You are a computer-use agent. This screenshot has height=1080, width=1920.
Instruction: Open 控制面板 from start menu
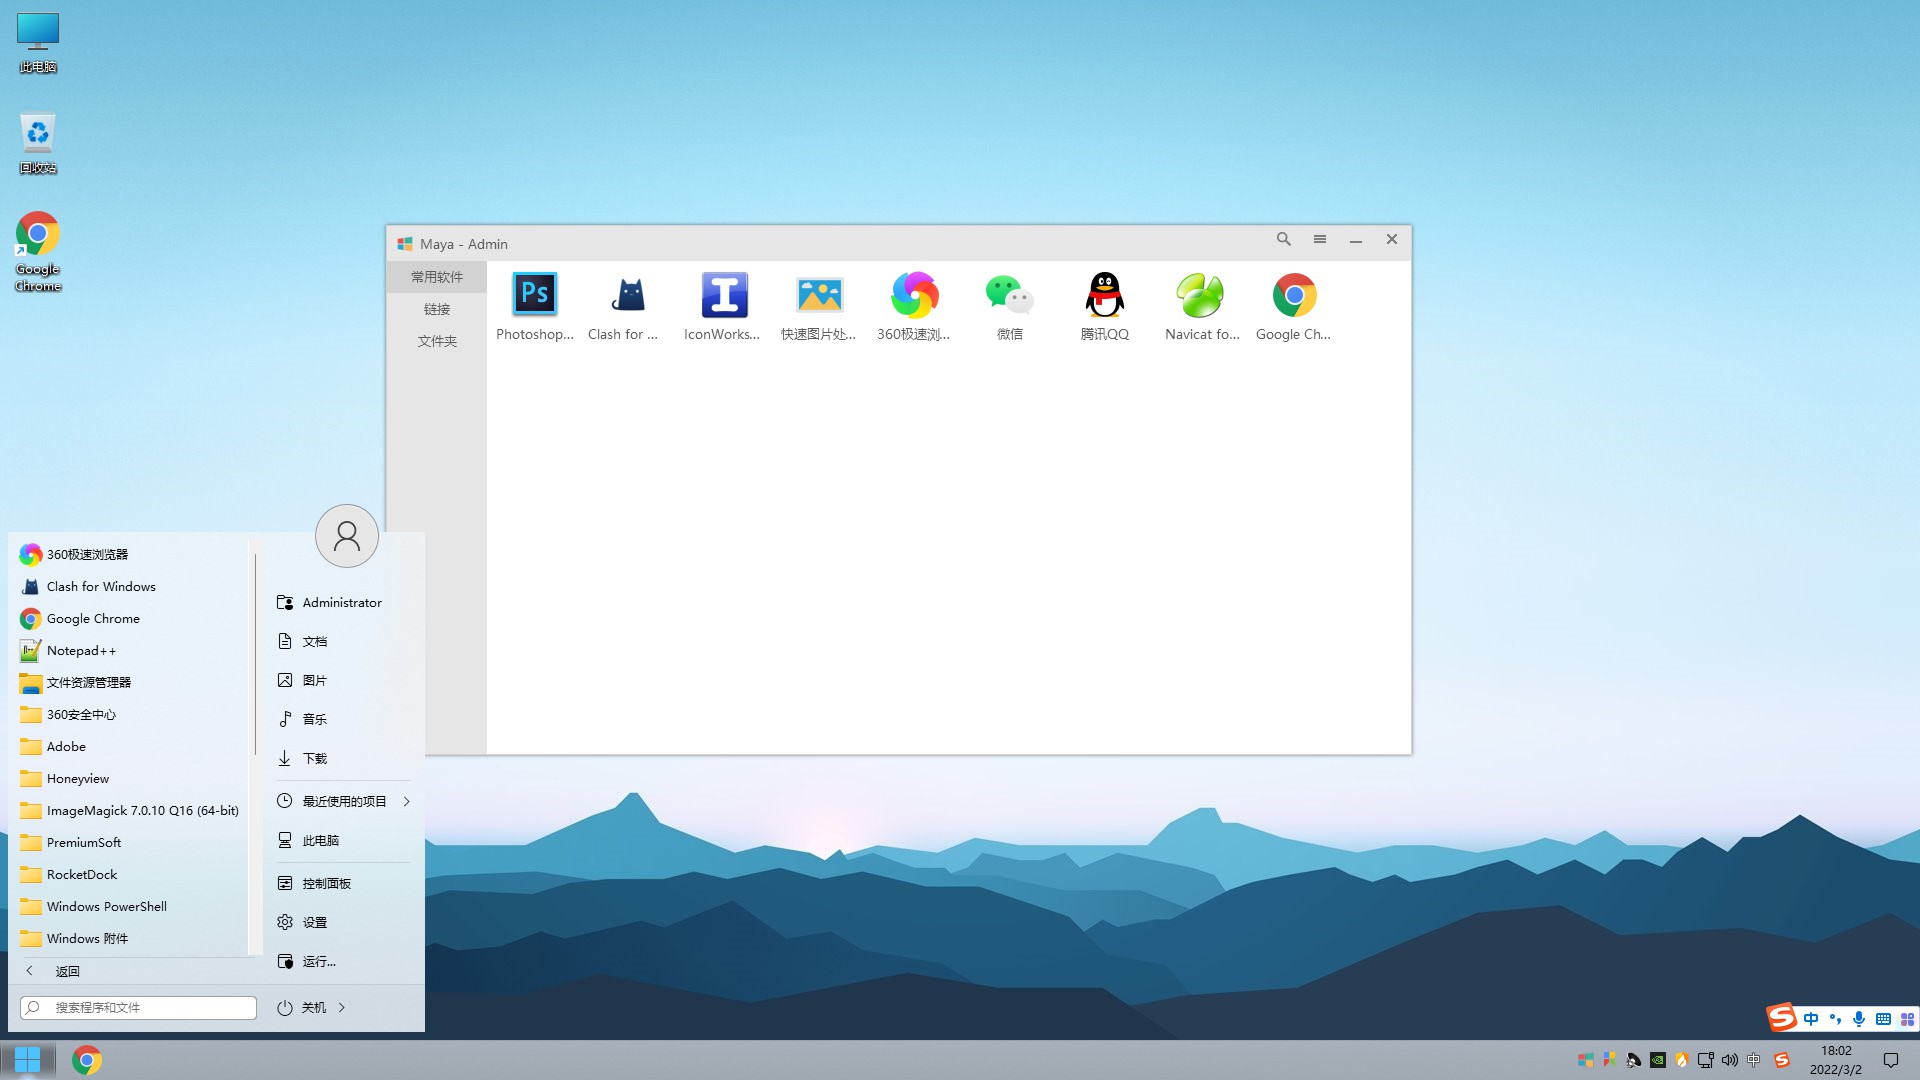(326, 883)
